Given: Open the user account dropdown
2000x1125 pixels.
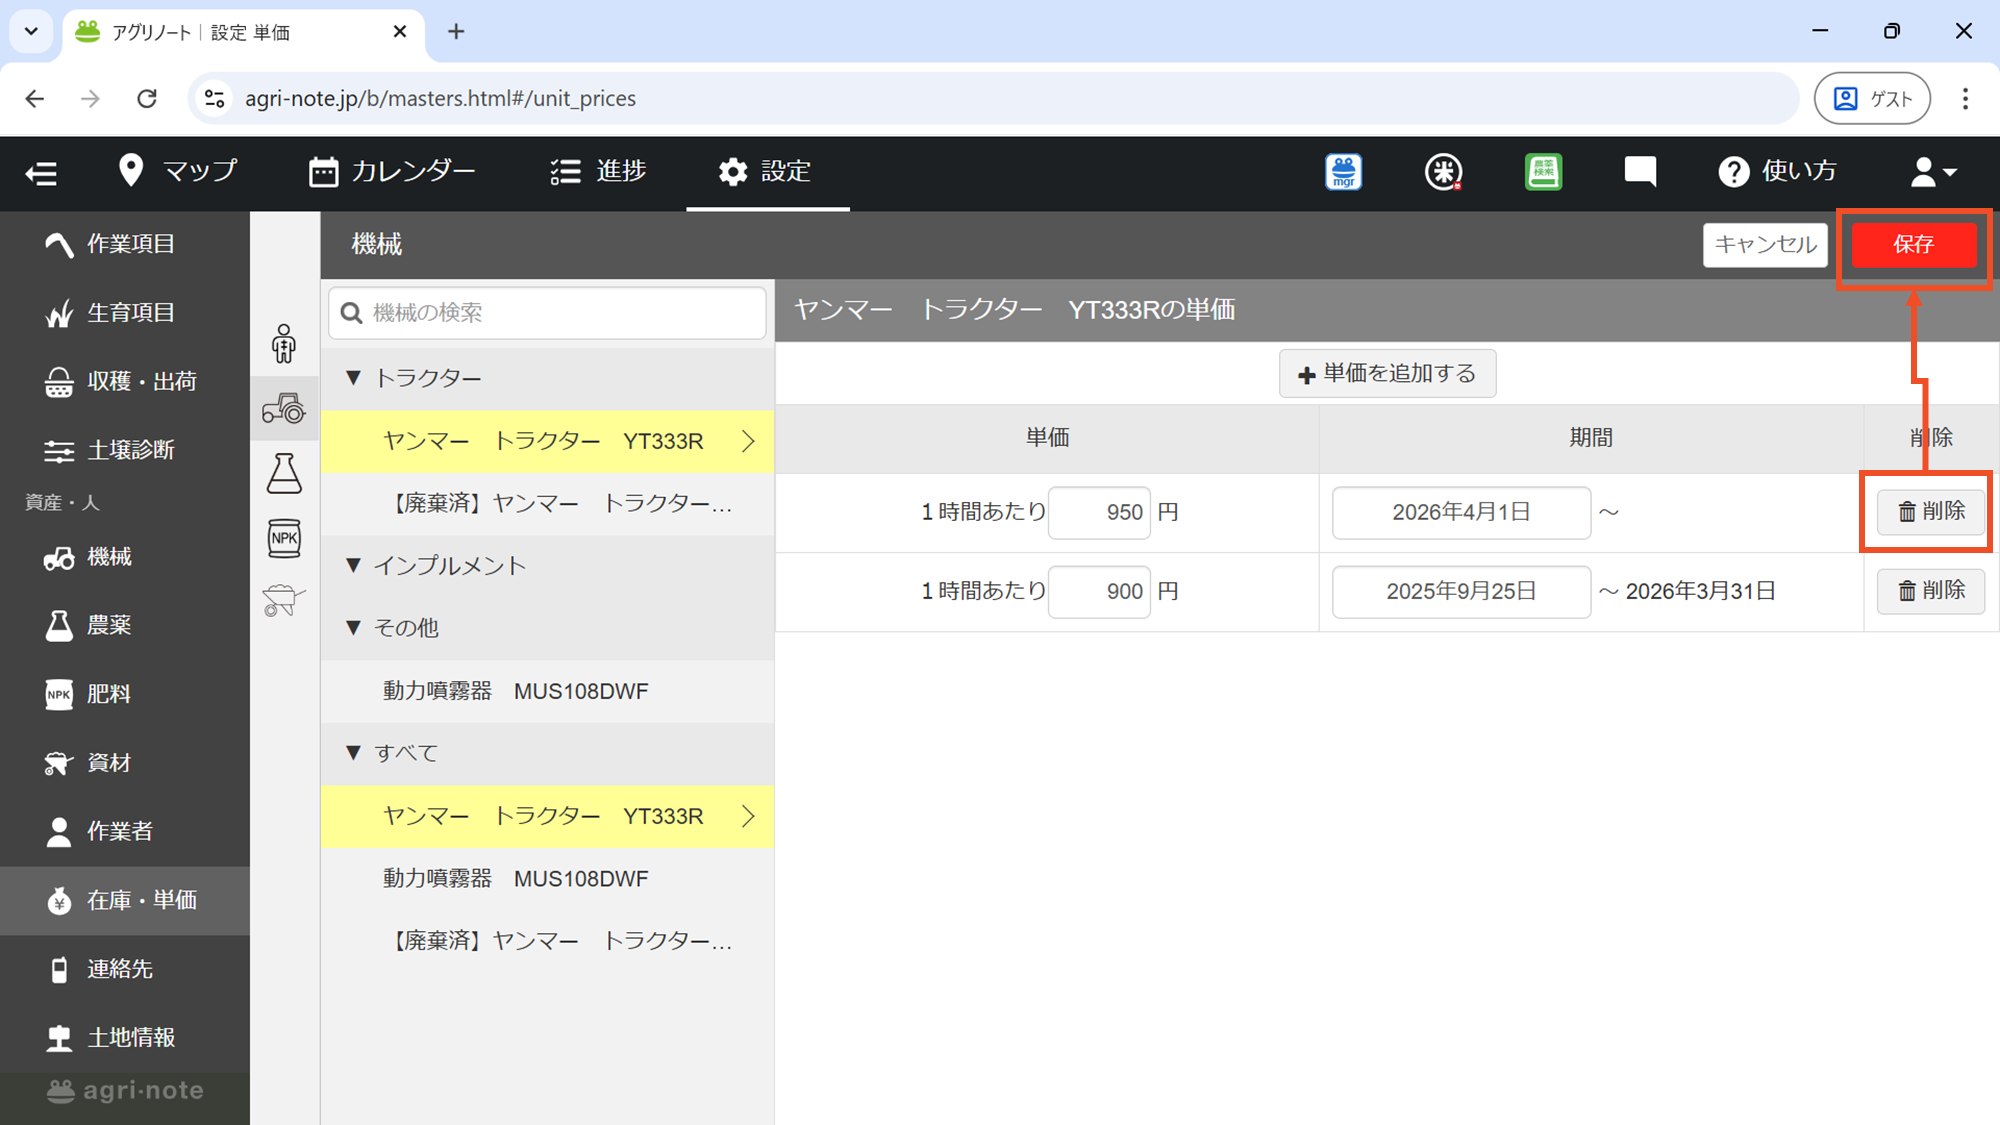Looking at the screenshot, I should pyautogui.click(x=1932, y=172).
